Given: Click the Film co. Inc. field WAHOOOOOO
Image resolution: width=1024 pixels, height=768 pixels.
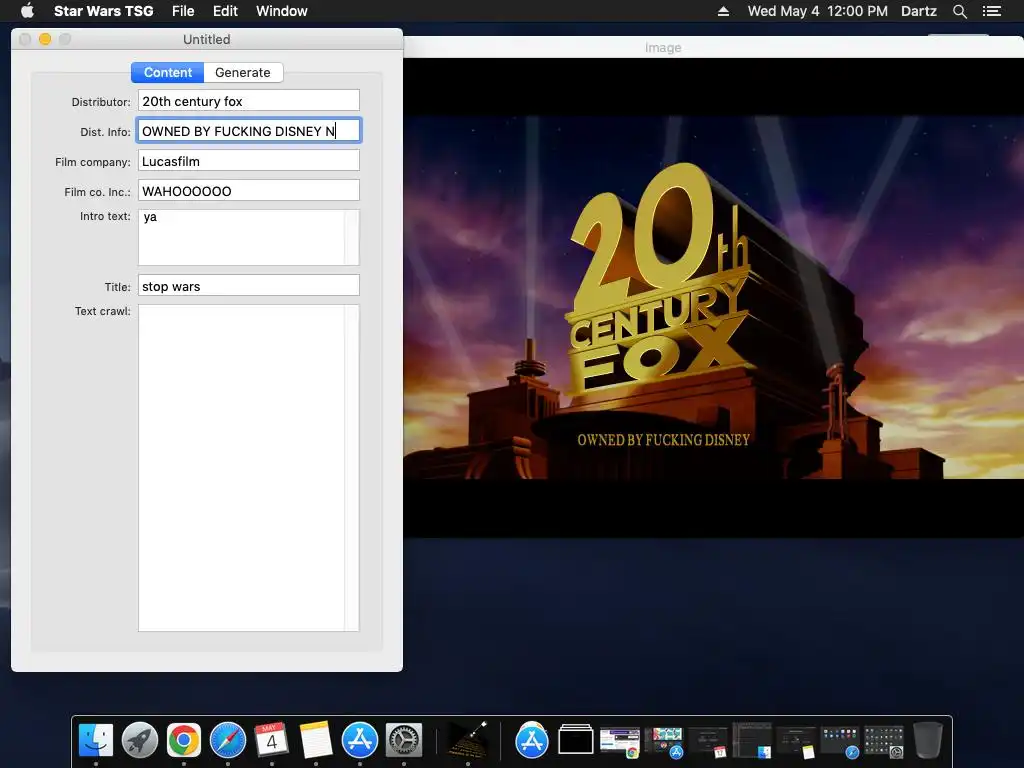Looking at the screenshot, I should (249, 191).
